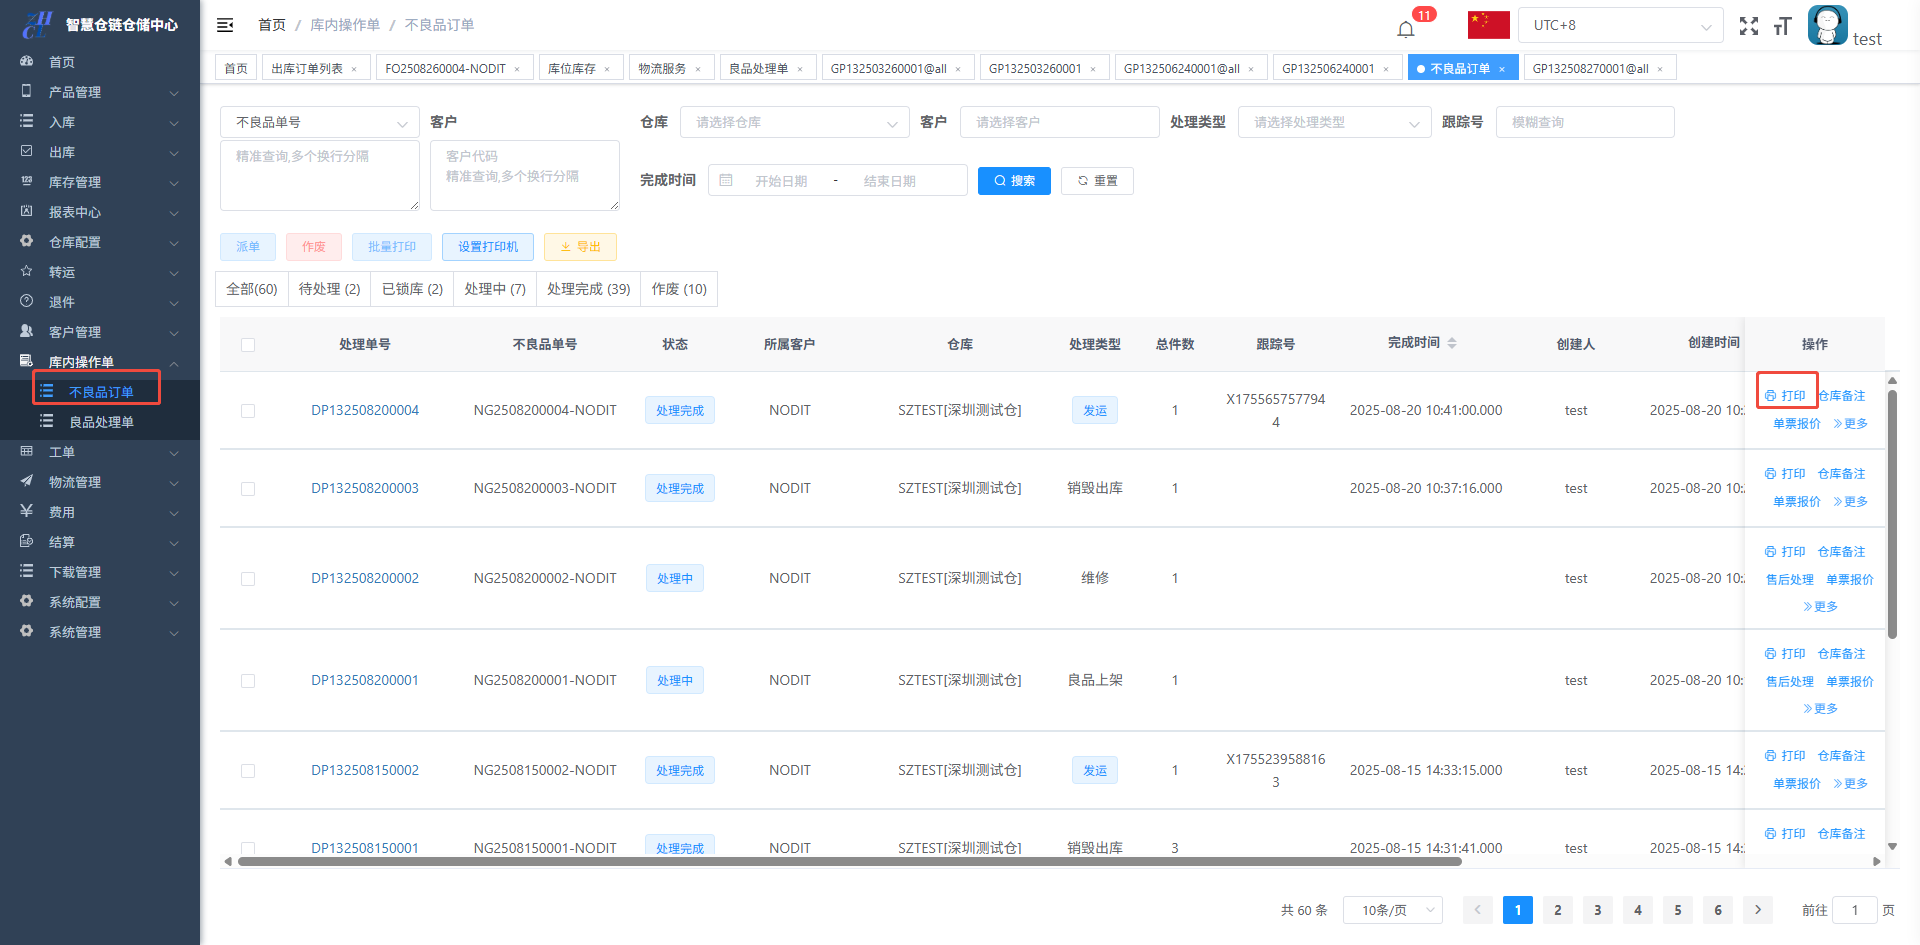Image resolution: width=1920 pixels, height=945 pixels.
Task: Click the blue 搜索 search button
Action: tap(1013, 181)
